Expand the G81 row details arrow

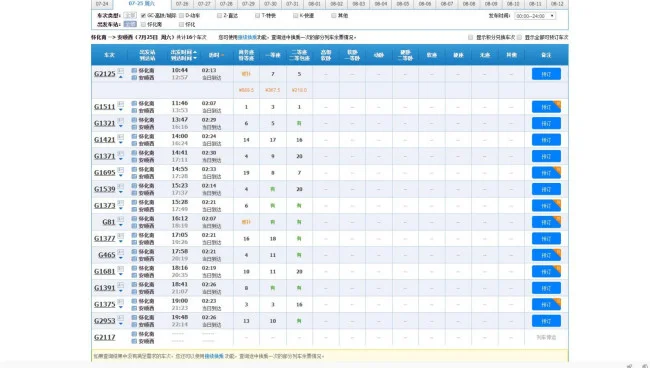[121, 225]
